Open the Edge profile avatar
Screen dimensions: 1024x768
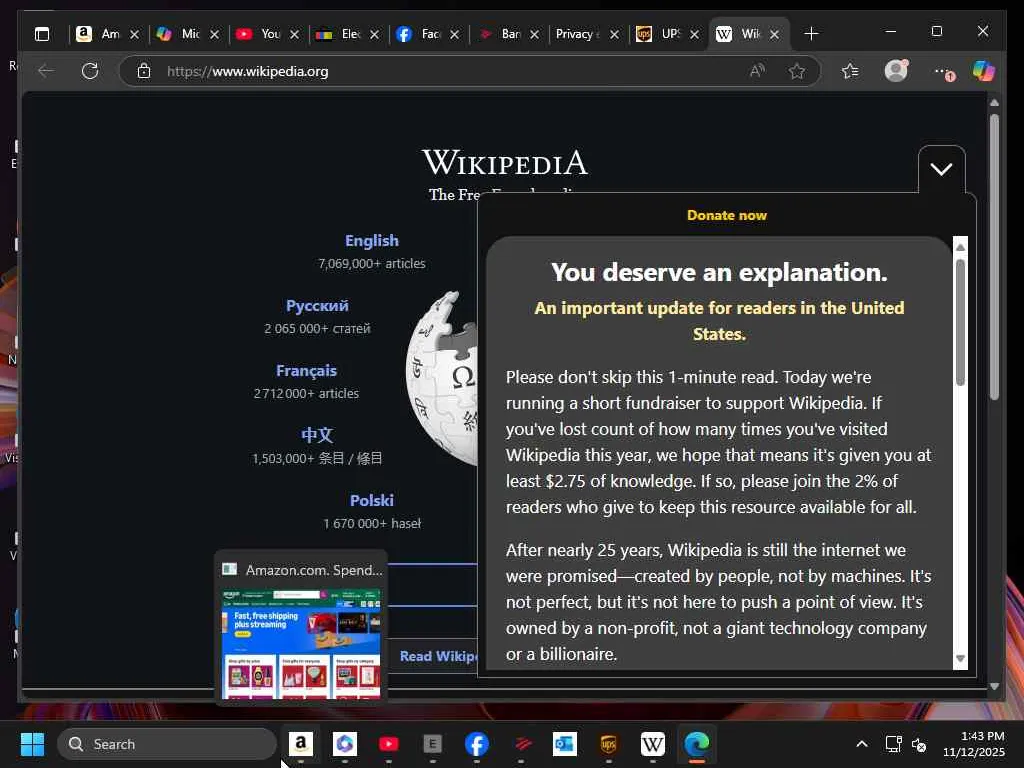(896, 71)
